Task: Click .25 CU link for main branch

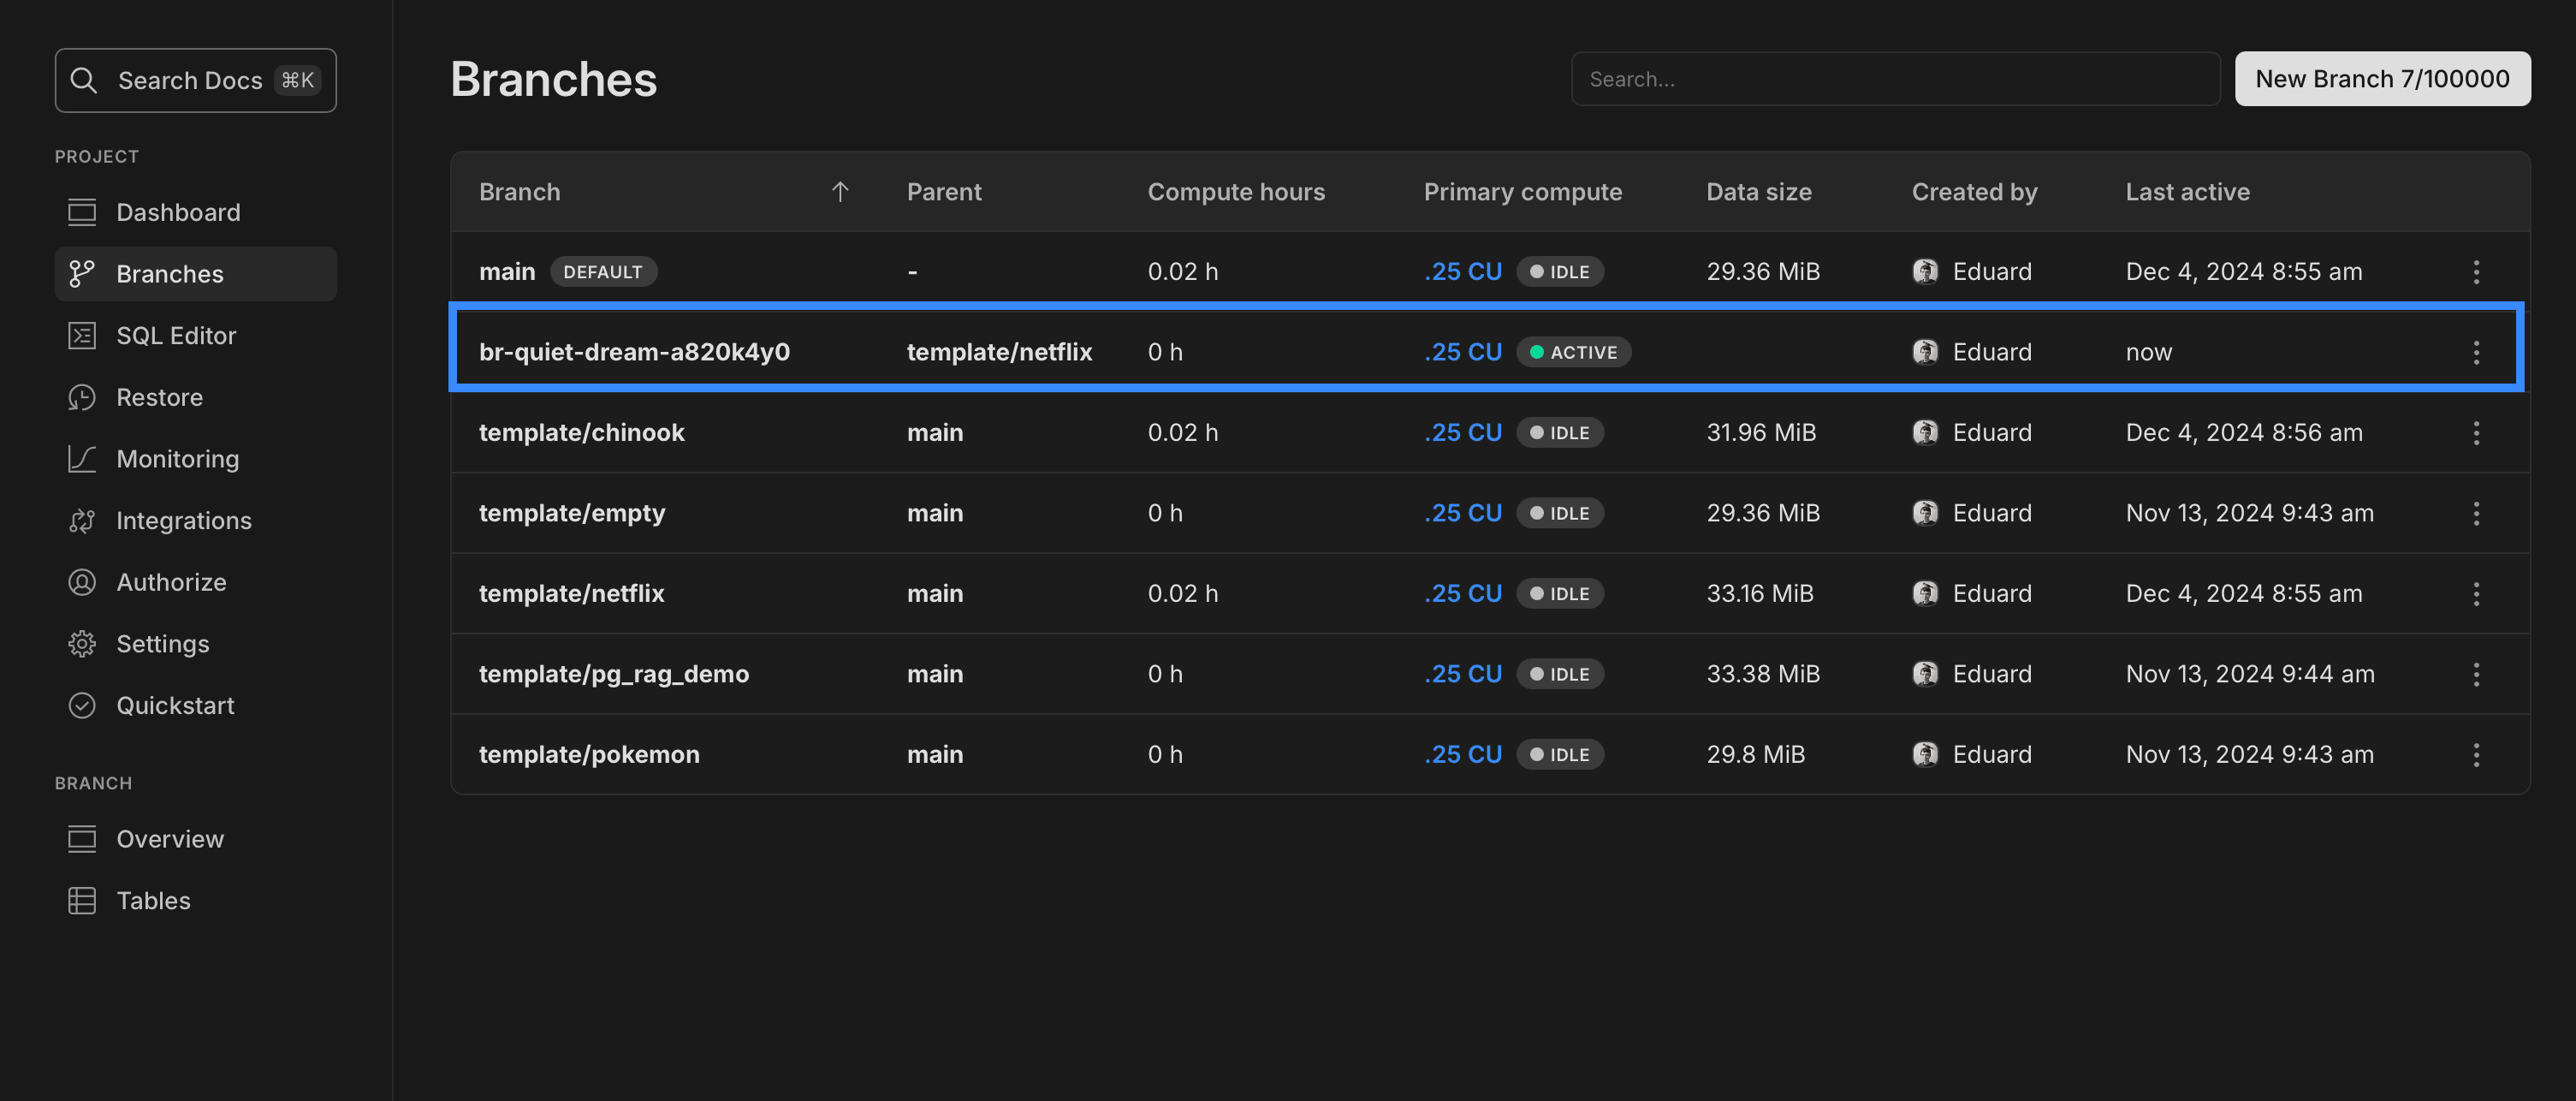Action: (x=1463, y=272)
